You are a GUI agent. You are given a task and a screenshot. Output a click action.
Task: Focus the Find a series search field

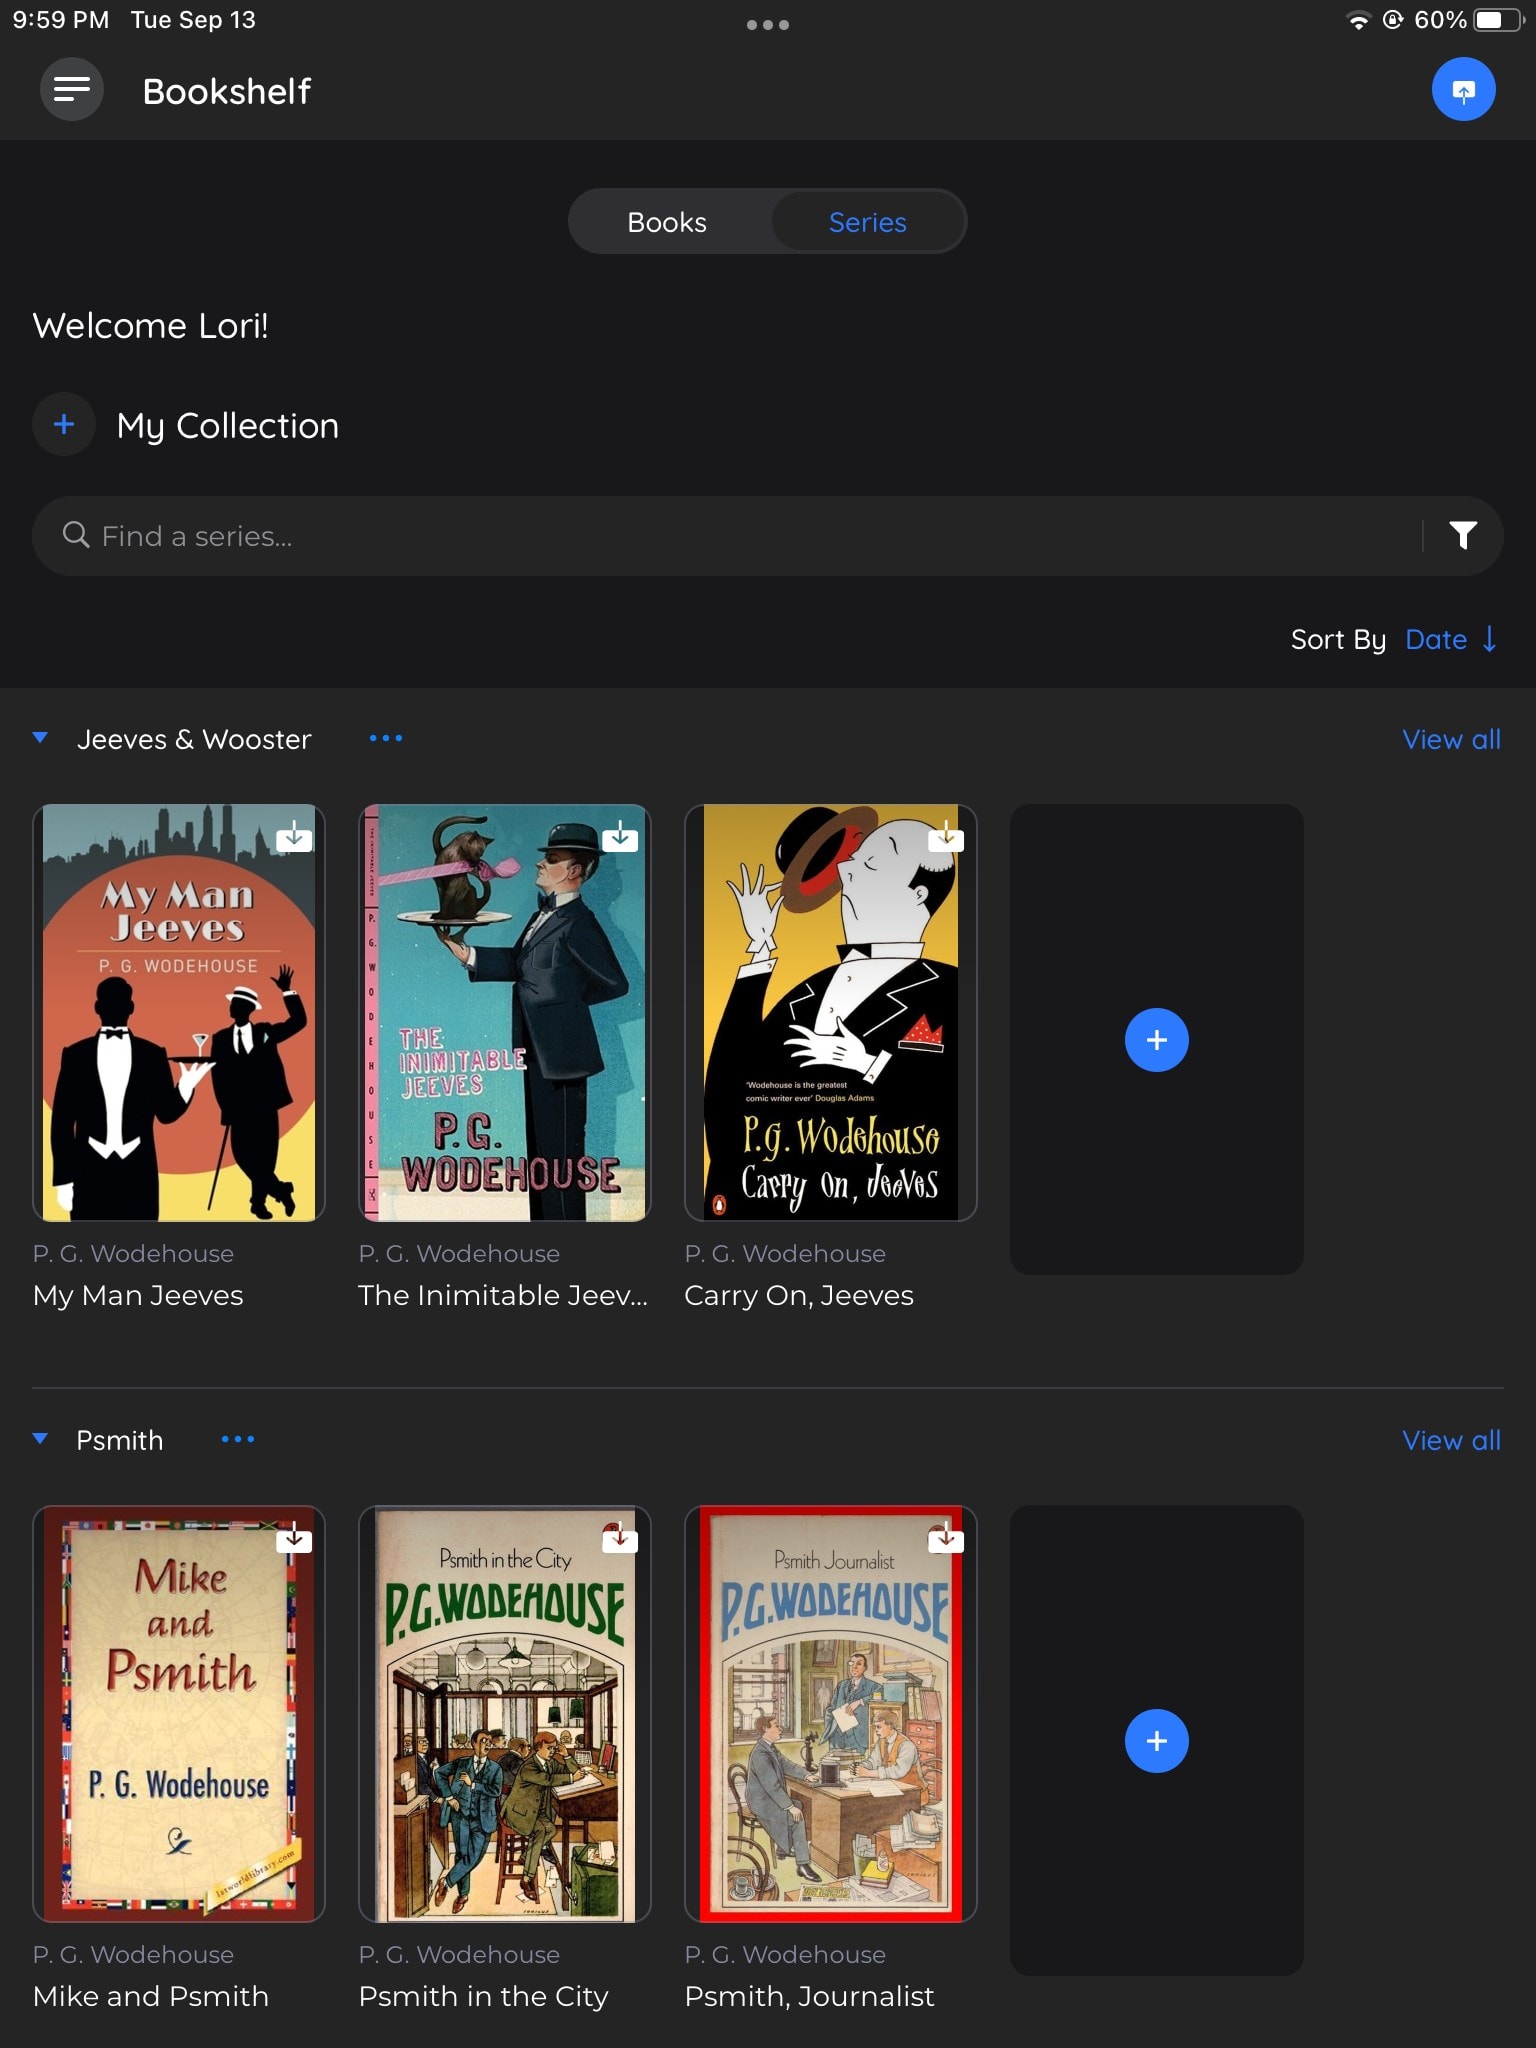coord(740,536)
